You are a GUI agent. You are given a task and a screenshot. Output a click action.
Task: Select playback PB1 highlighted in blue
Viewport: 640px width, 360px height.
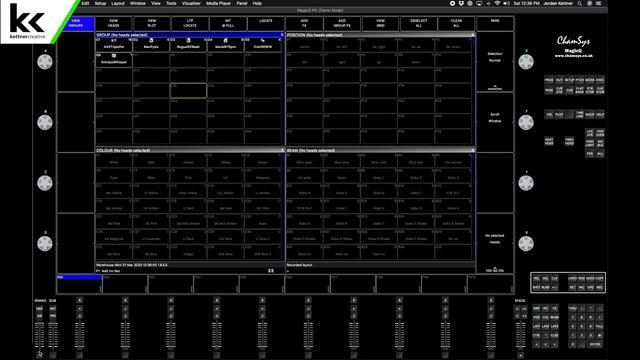pos(79,284)
